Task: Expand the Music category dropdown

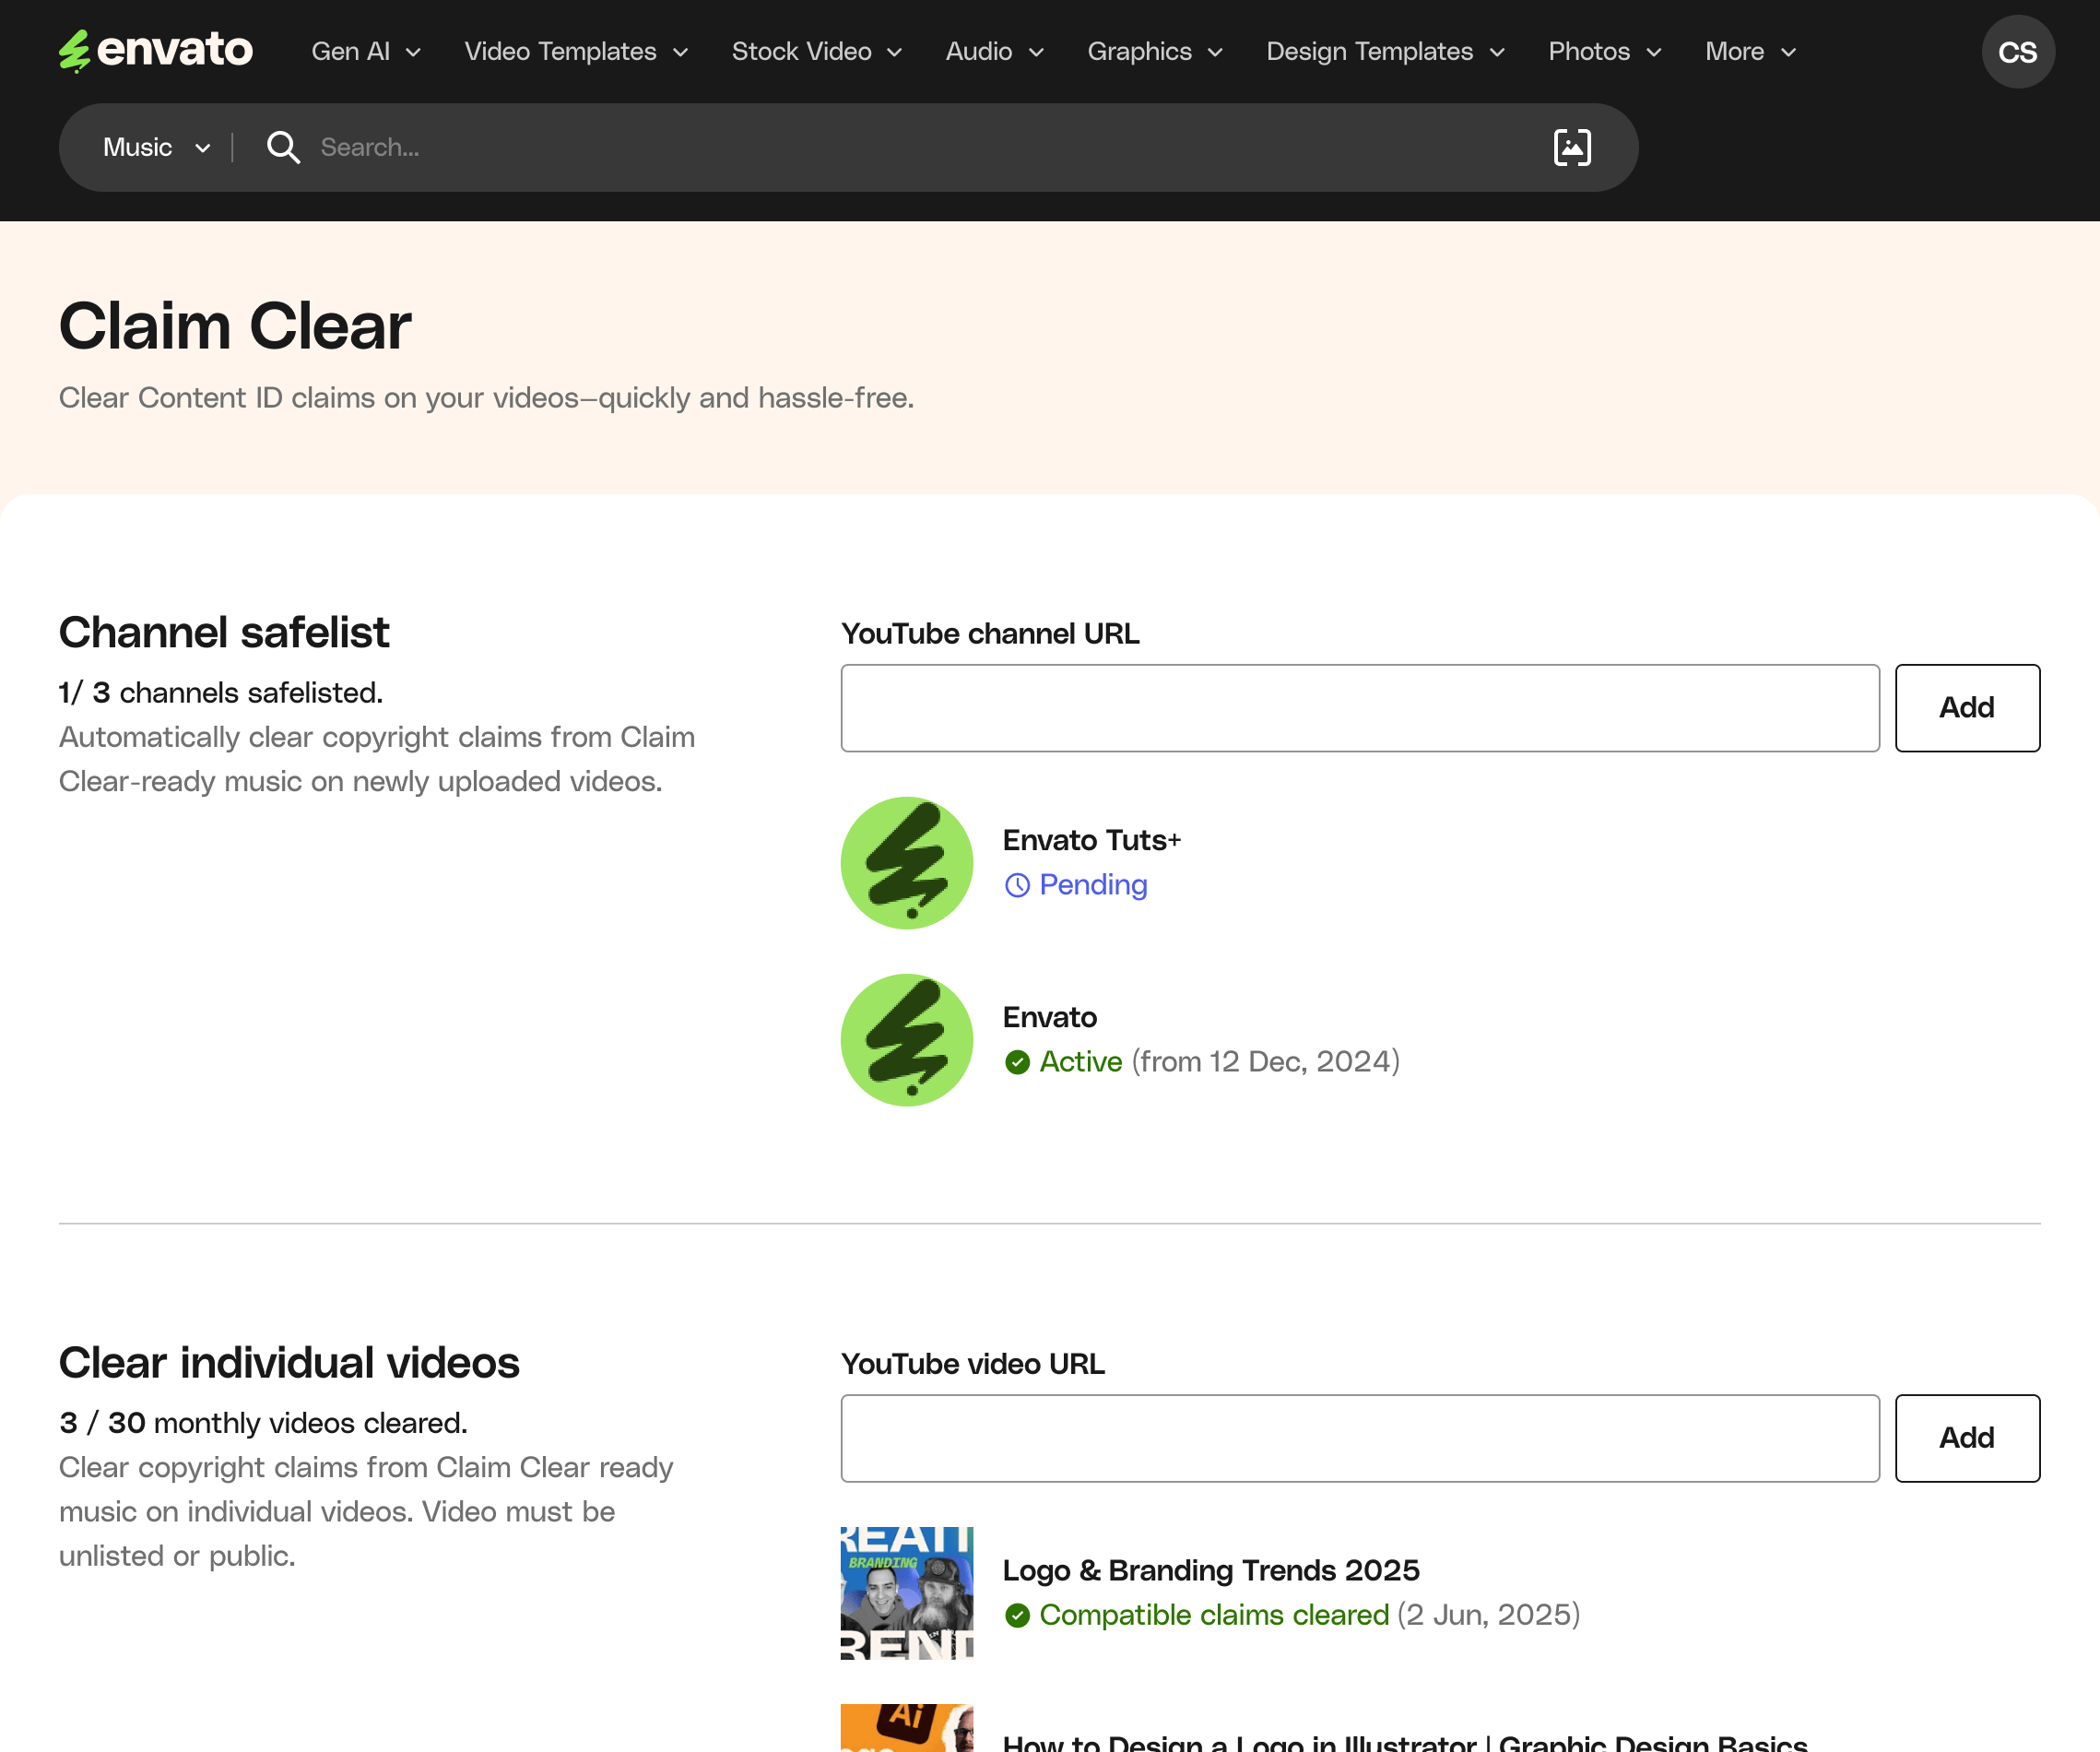Action: [157, 148]
